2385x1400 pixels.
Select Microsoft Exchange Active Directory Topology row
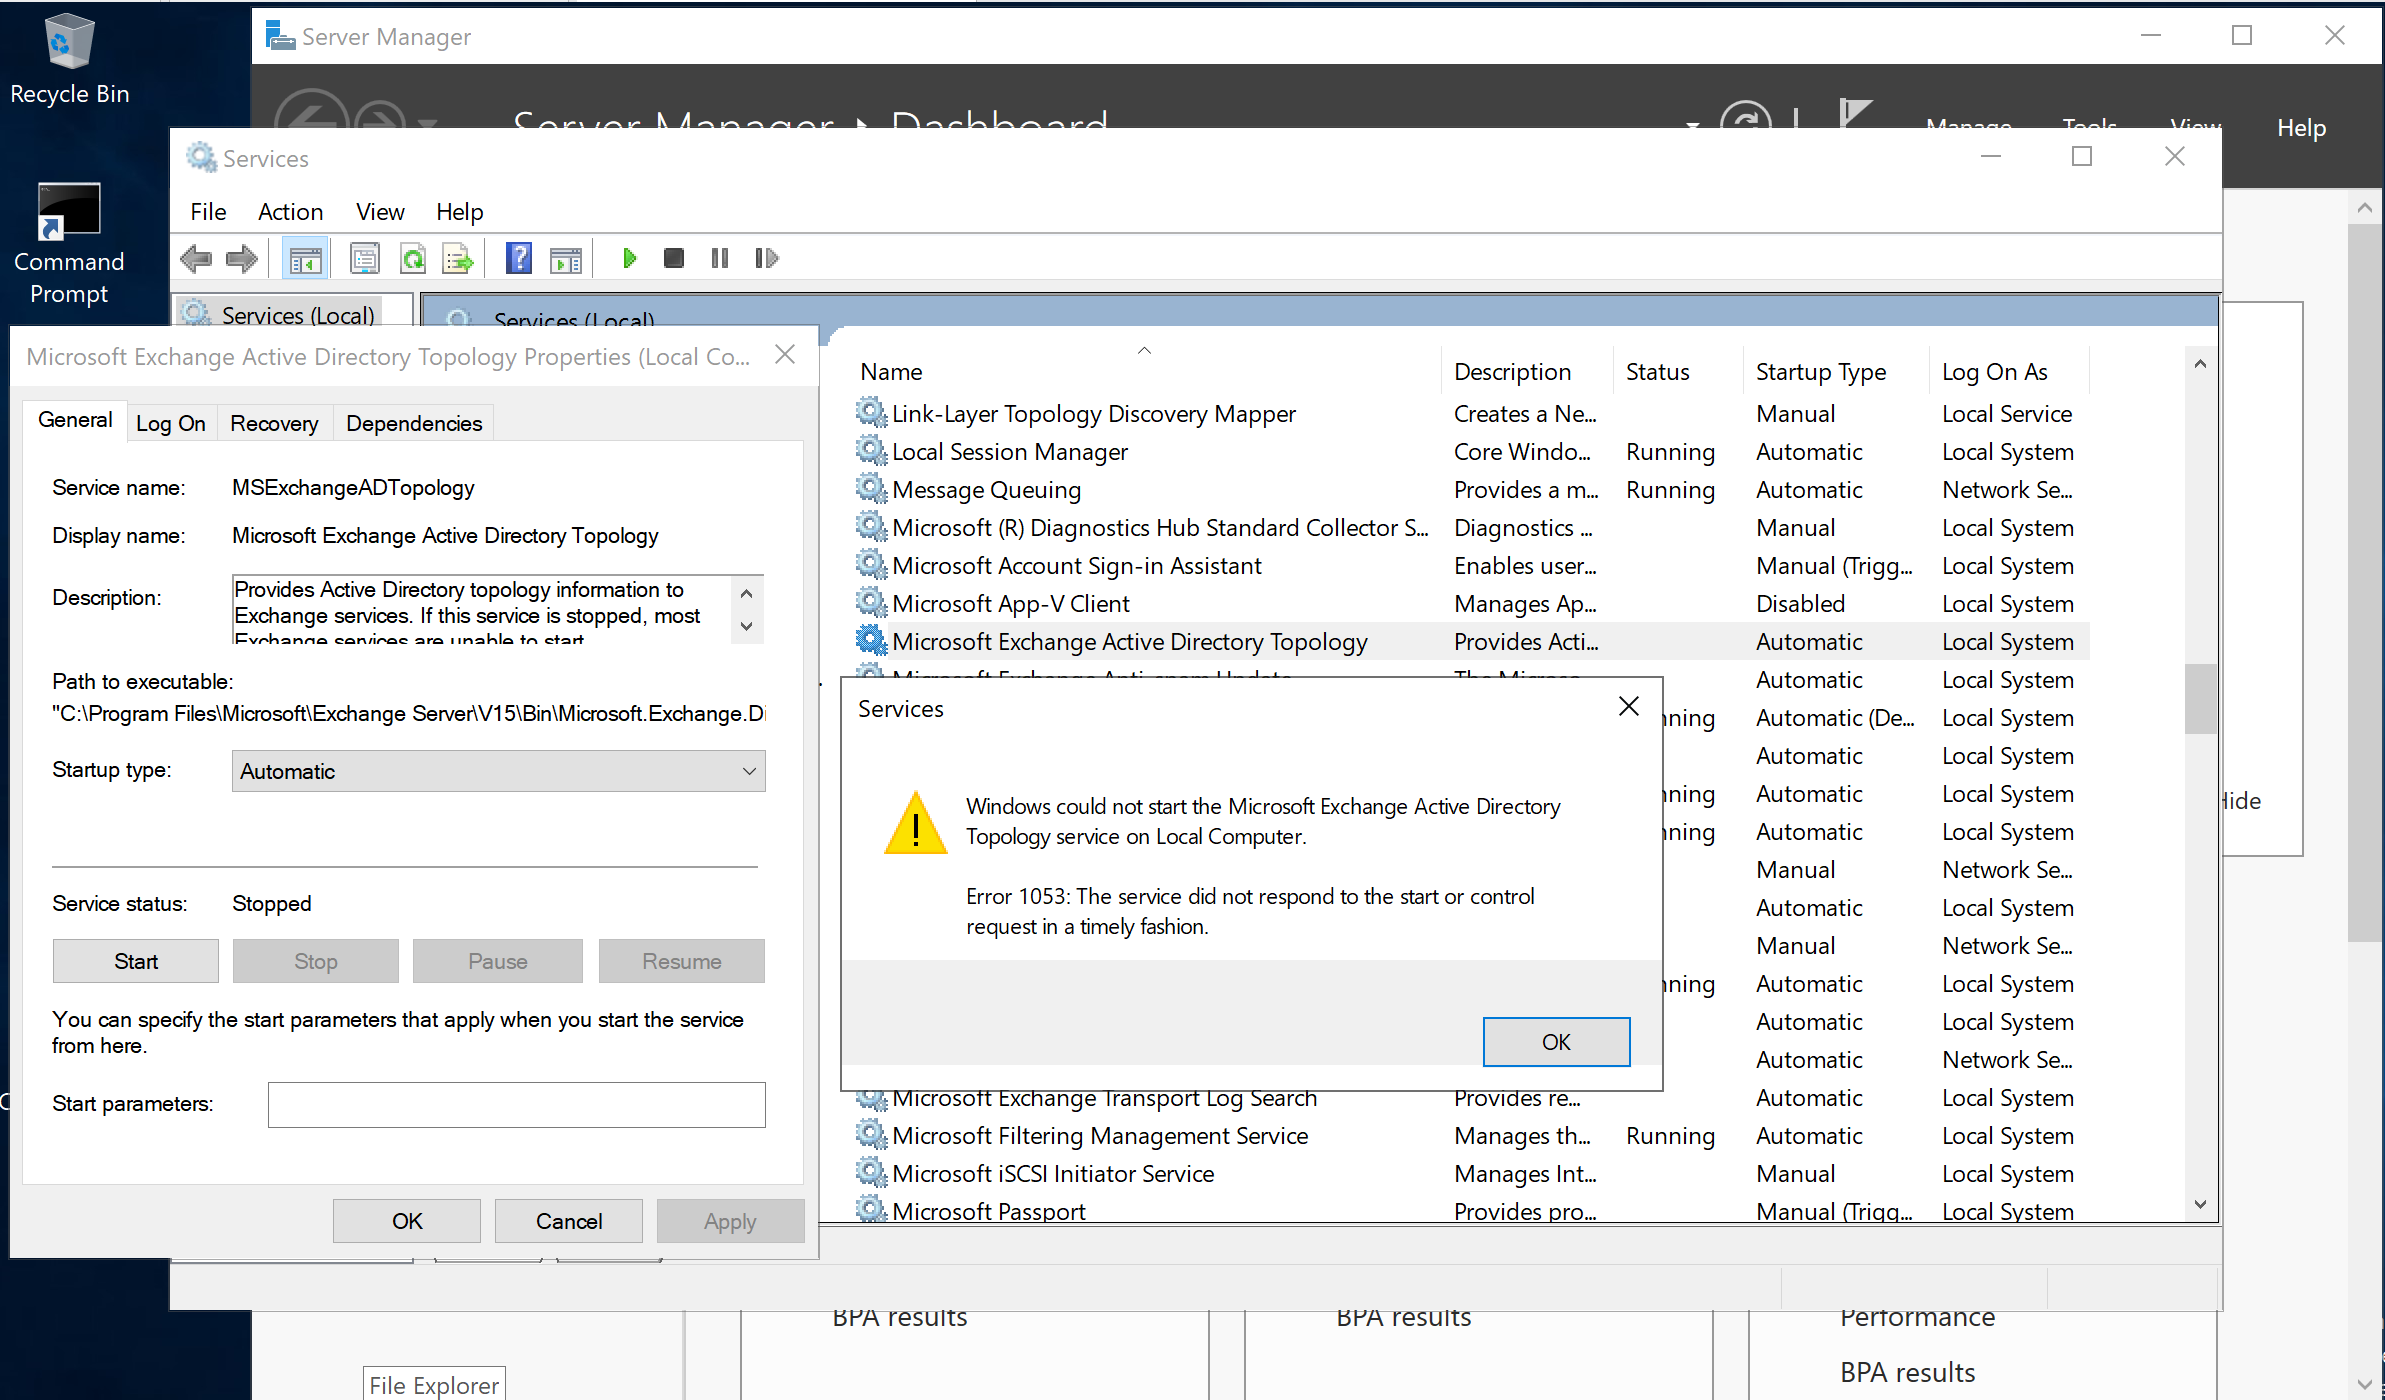pyautogui.click(x=1470, y=641)
